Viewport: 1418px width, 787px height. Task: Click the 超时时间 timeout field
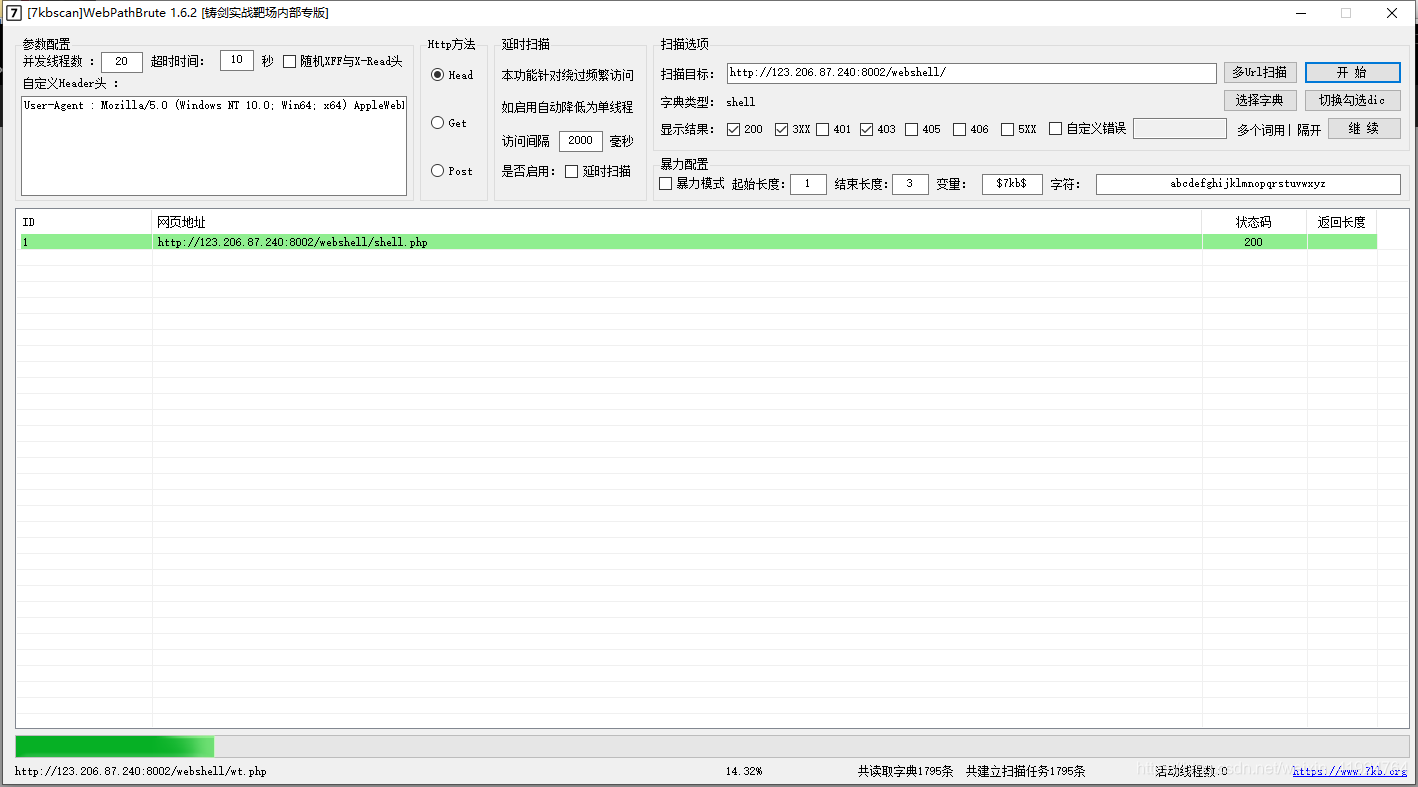(237, 60)
